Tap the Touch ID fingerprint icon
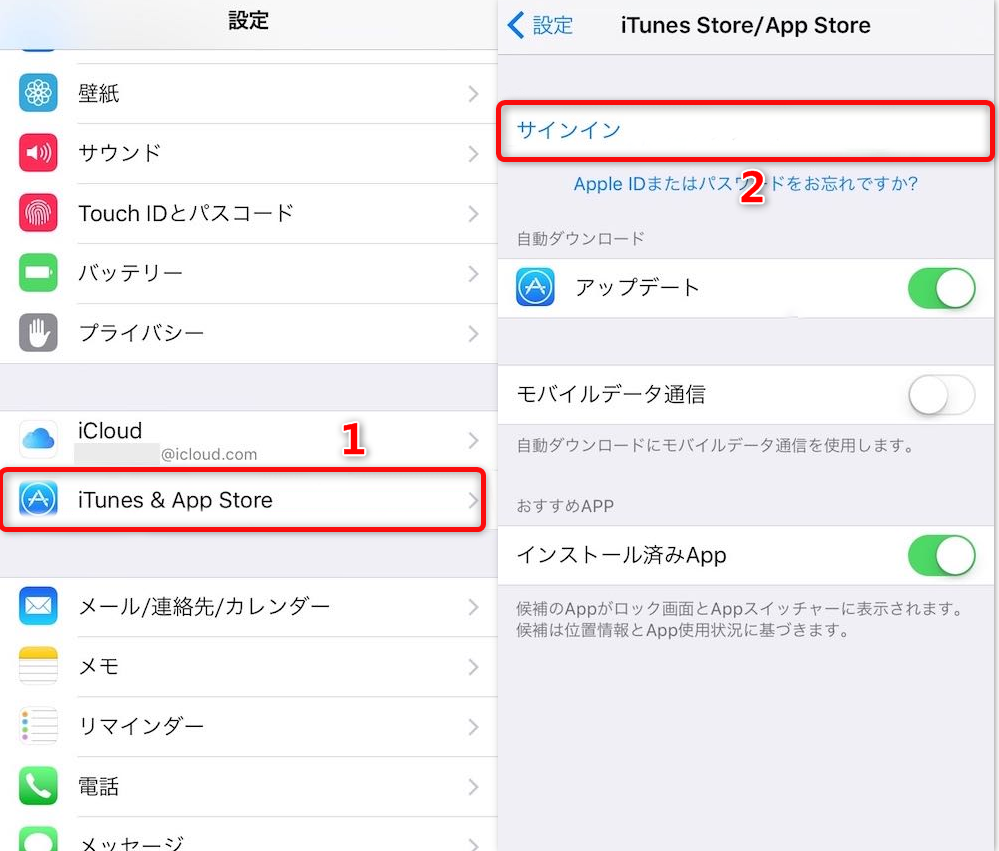Screen dimensions: 999x851 38,213
